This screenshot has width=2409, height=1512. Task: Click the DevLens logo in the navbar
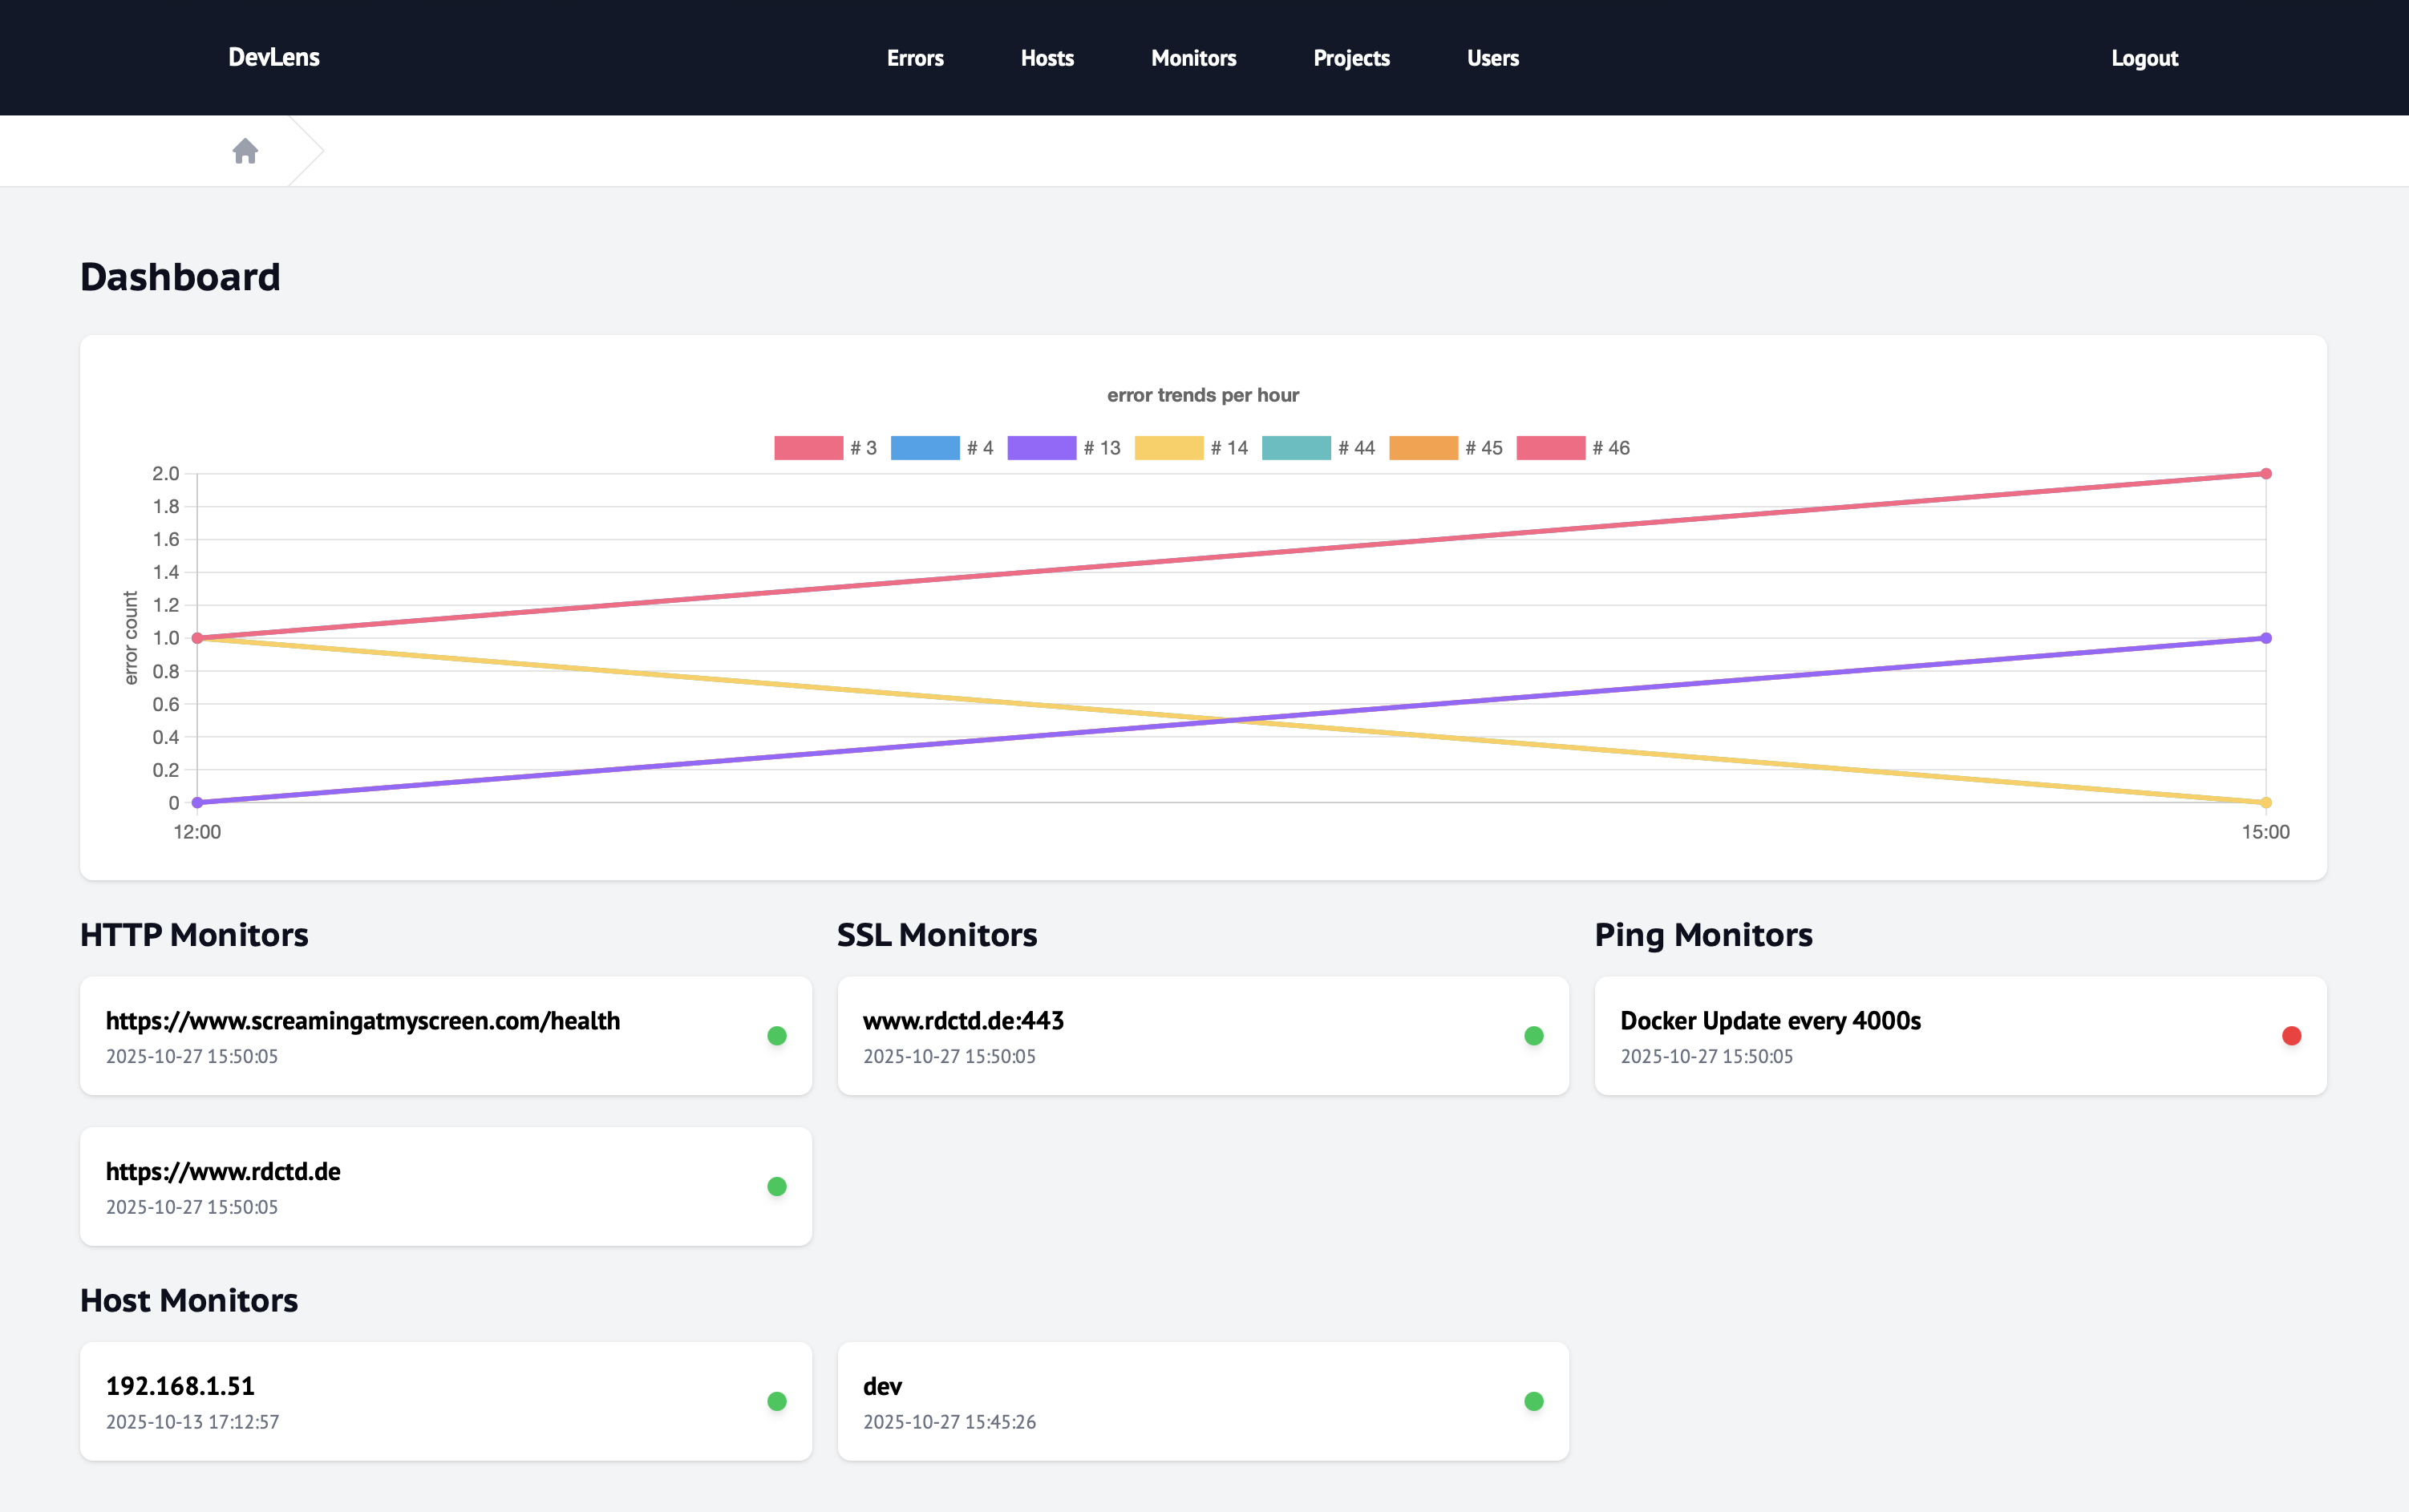[274, 57]
